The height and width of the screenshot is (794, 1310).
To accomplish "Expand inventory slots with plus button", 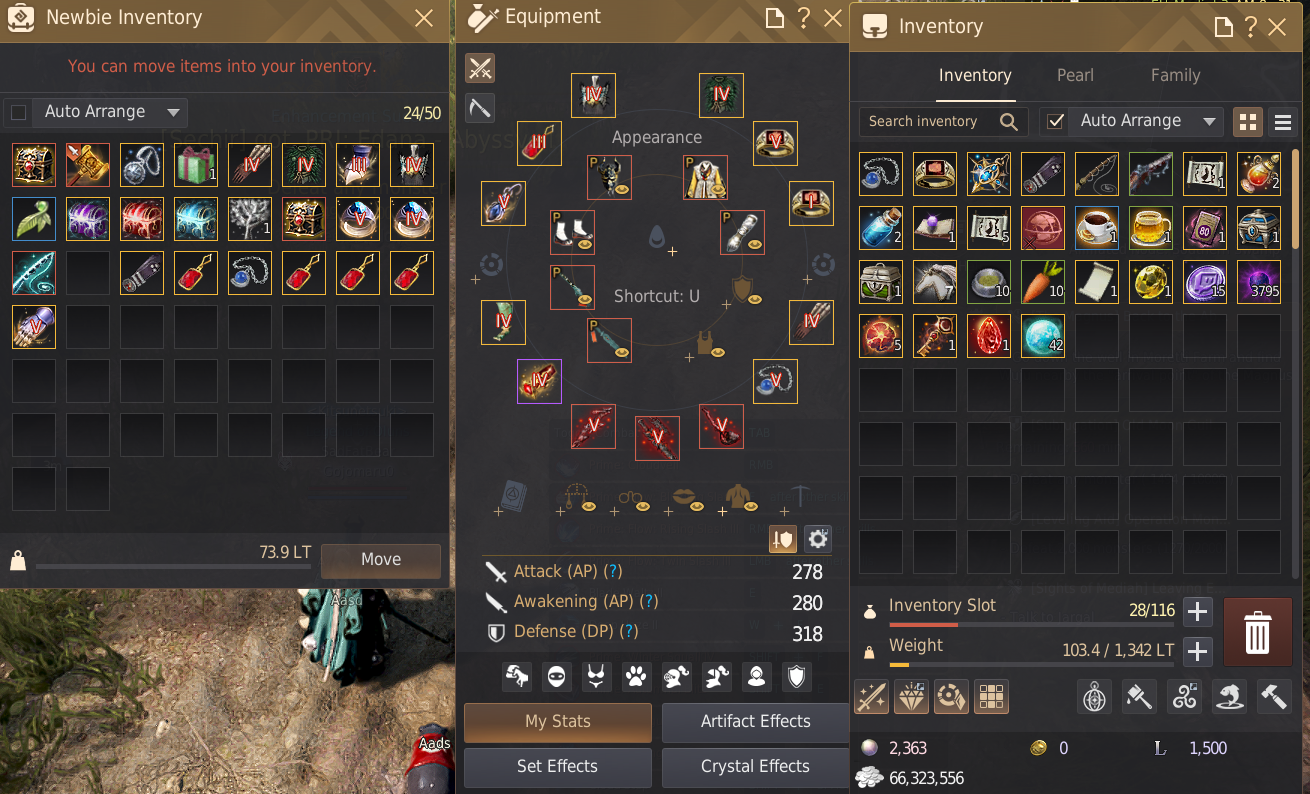I will click(x=1198, y=612).
